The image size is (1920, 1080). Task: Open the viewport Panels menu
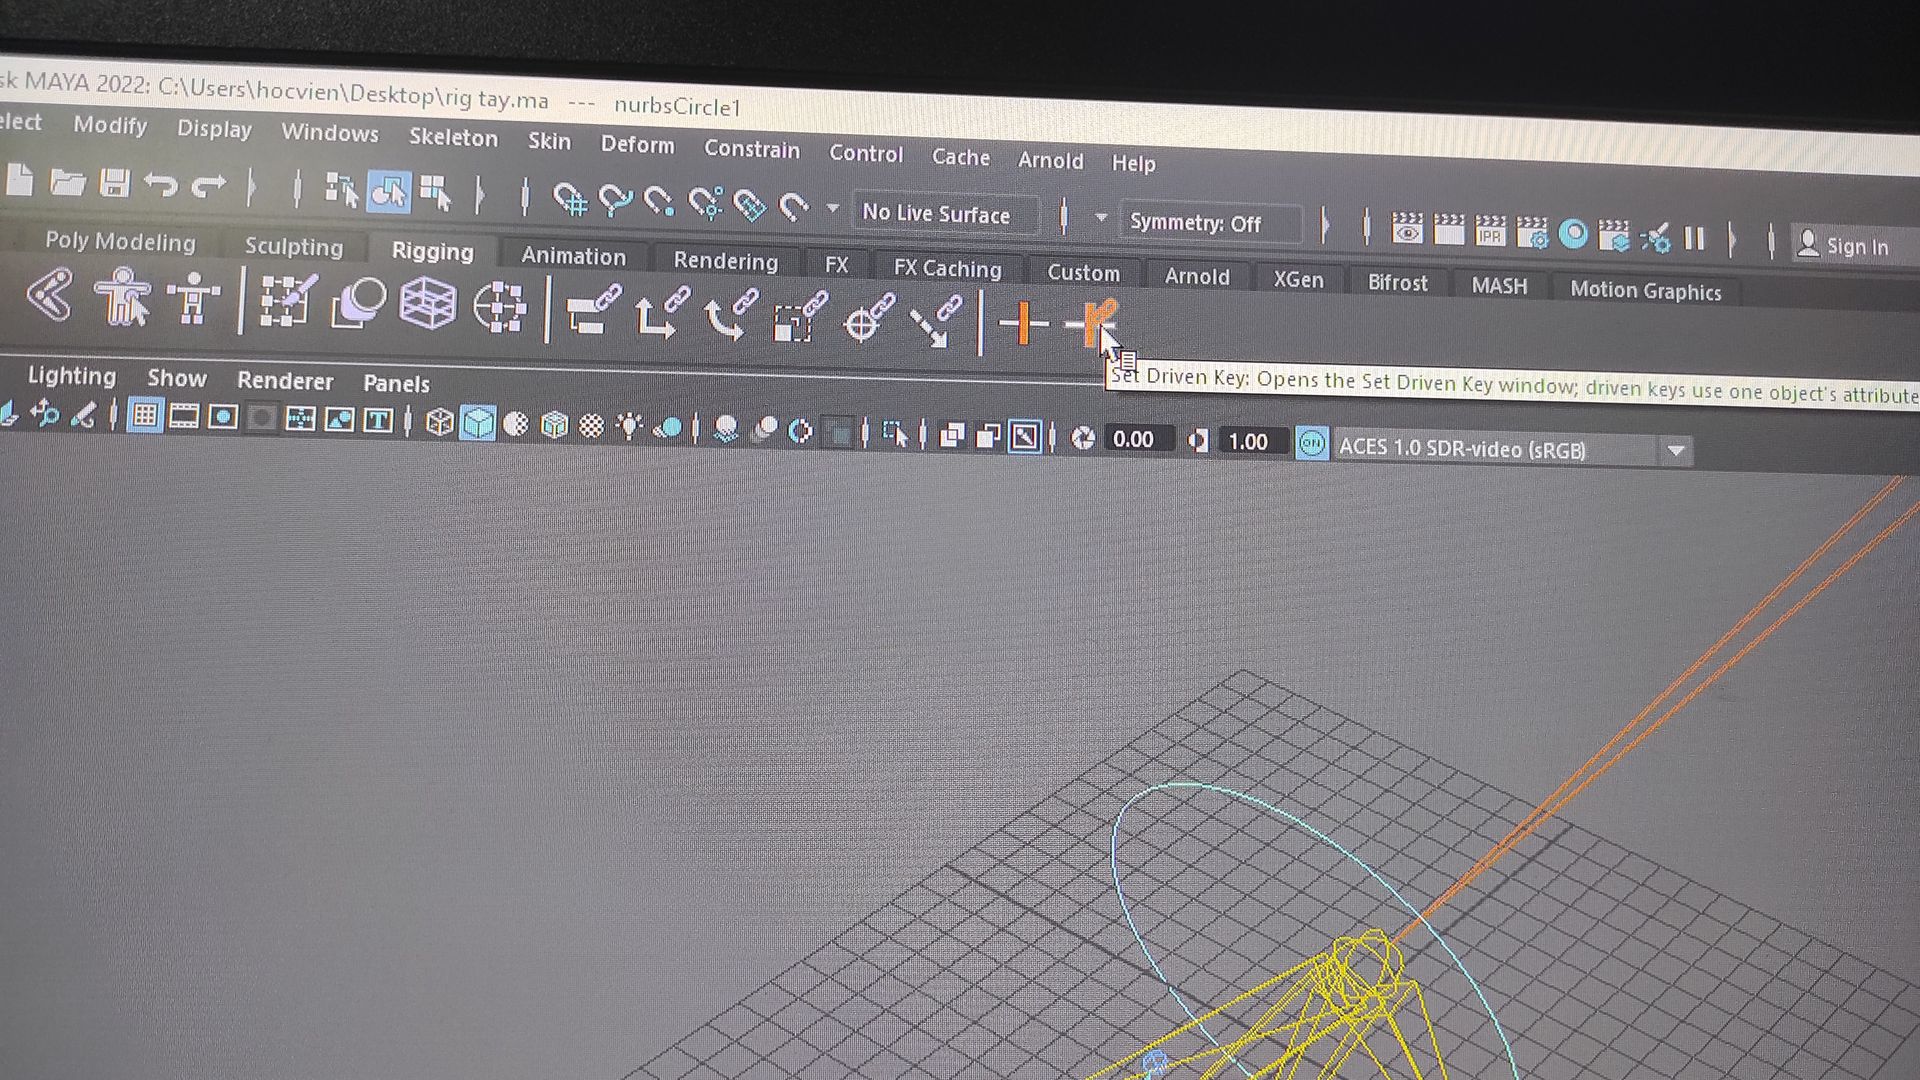(x=396, y=384)
